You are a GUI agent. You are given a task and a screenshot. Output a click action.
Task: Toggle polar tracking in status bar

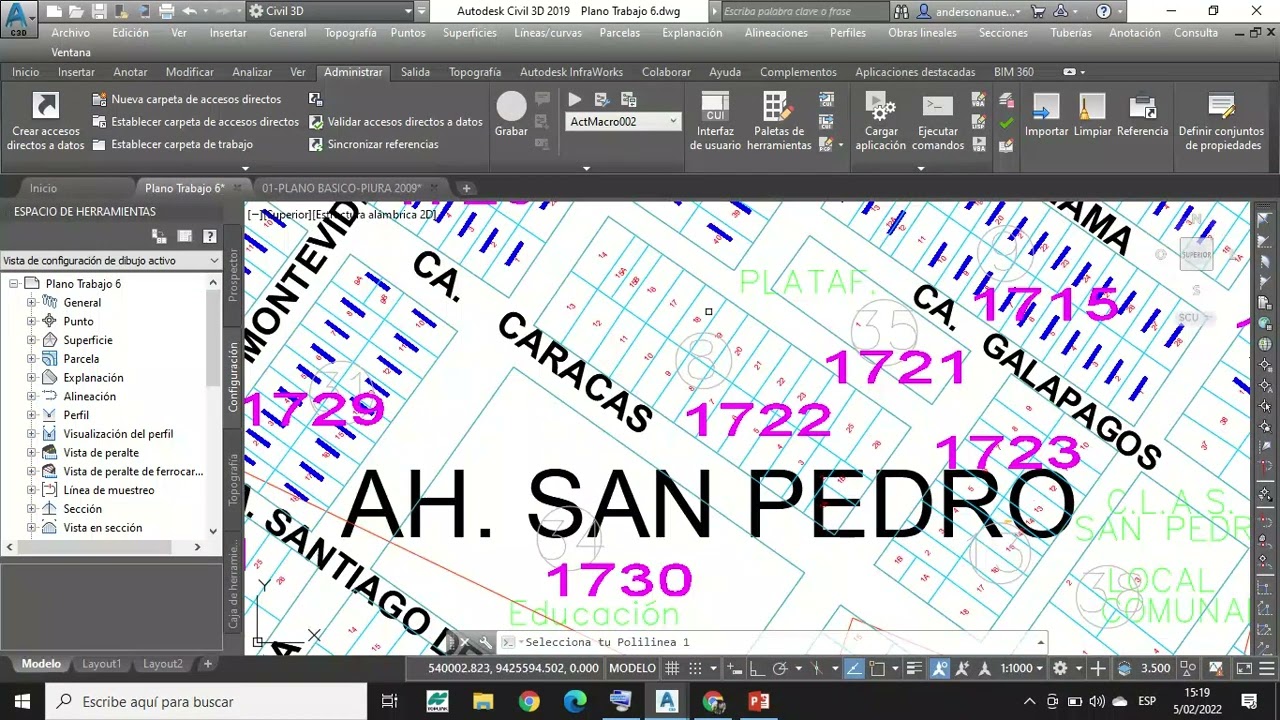pos(780,668)
